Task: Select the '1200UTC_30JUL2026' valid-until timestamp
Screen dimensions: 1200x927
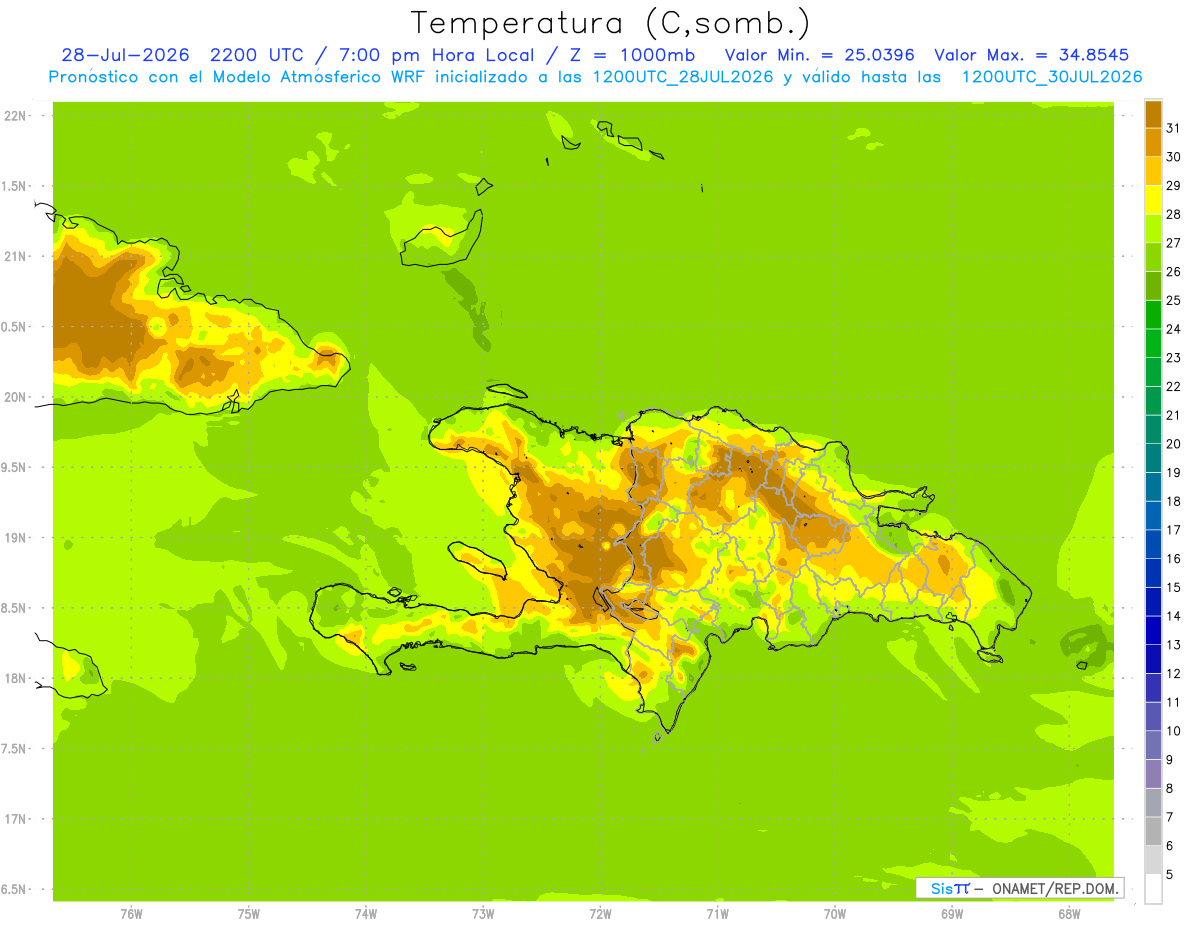Action: pyautogui.click(x=1052, y=77)
